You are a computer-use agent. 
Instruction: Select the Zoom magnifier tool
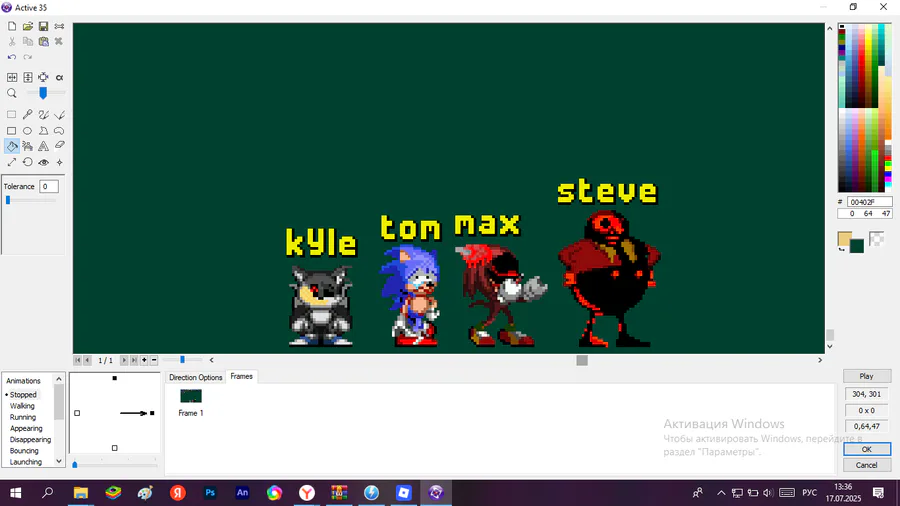coord(11,93)
